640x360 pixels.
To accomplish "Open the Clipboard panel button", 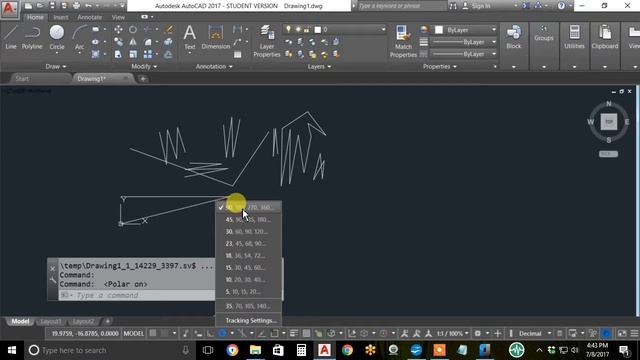I will pyautogui.click(x=604, y=37).
